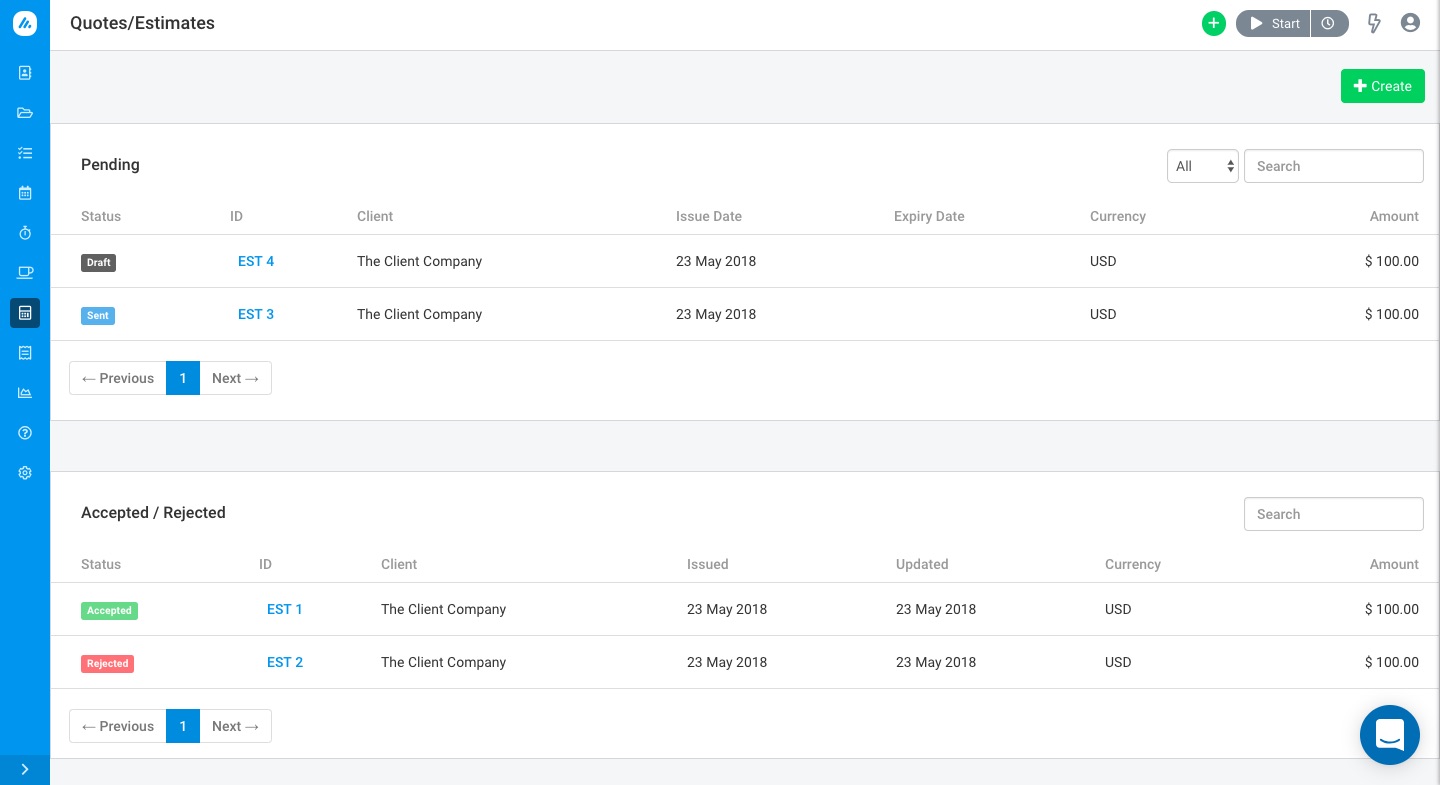1440x785 pixels.
Task: Open the reports chart sidebar icon
Action: pyautogui.click(x=25, y=393)
